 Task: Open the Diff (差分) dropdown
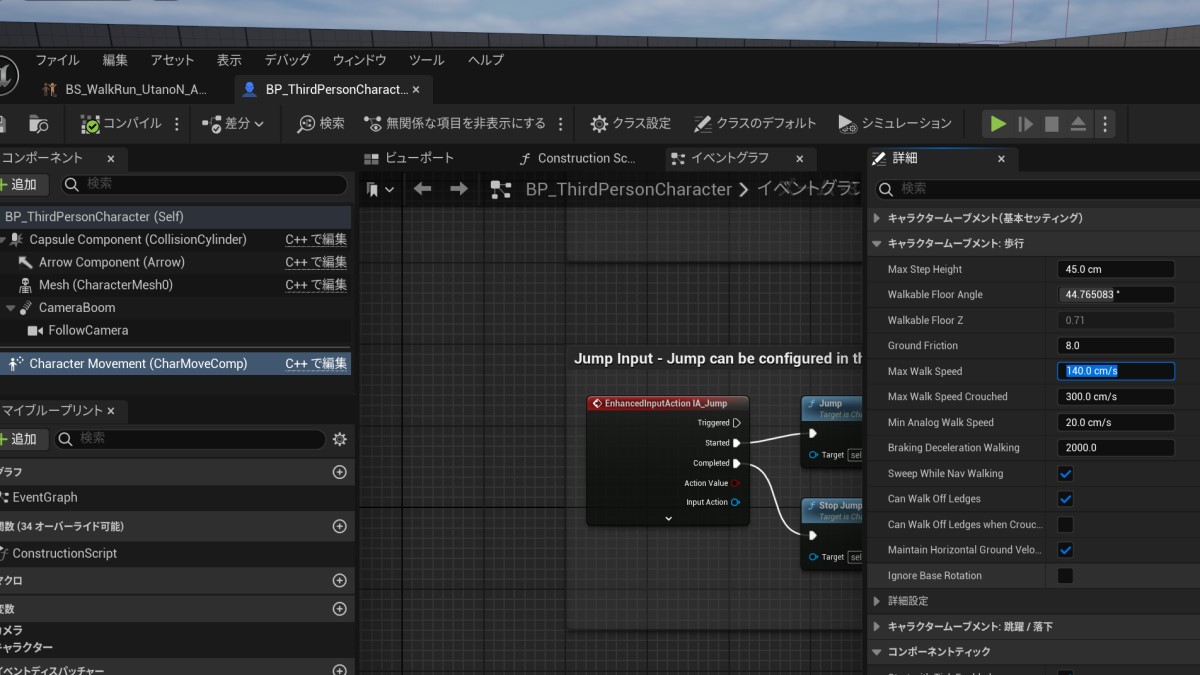[233, 124]
